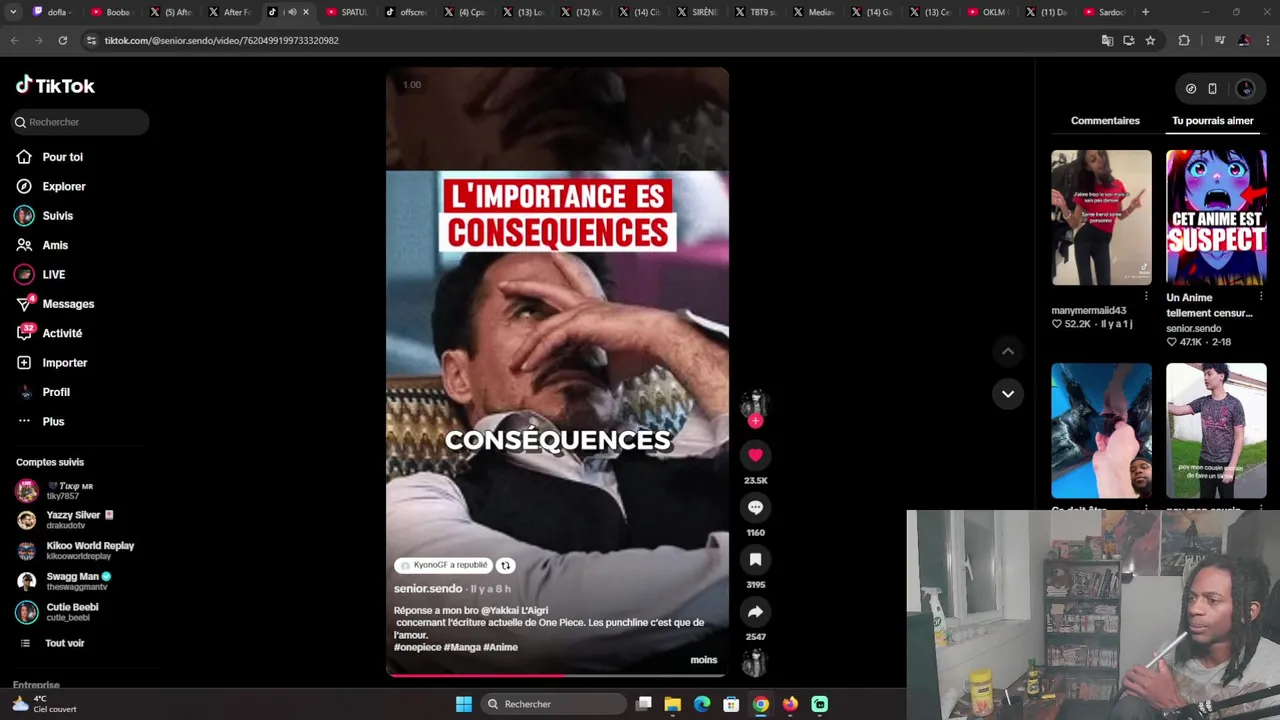Open the spinning music disc avatar

pos(755,663)
